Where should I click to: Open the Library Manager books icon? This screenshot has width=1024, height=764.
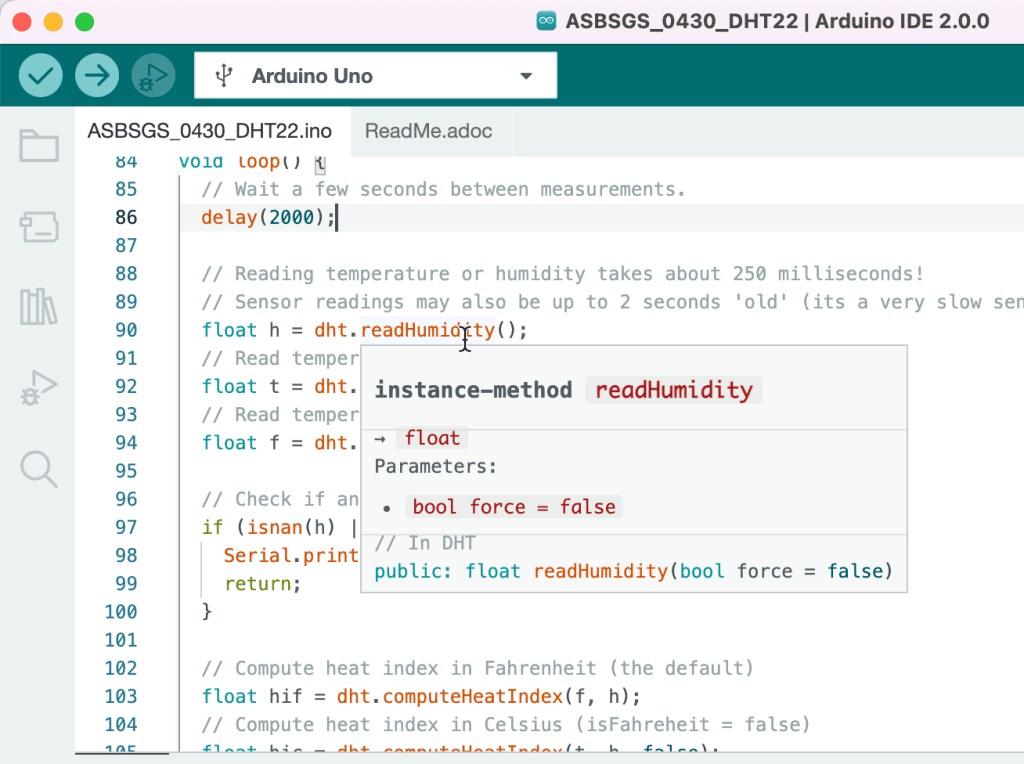(39, 307)
